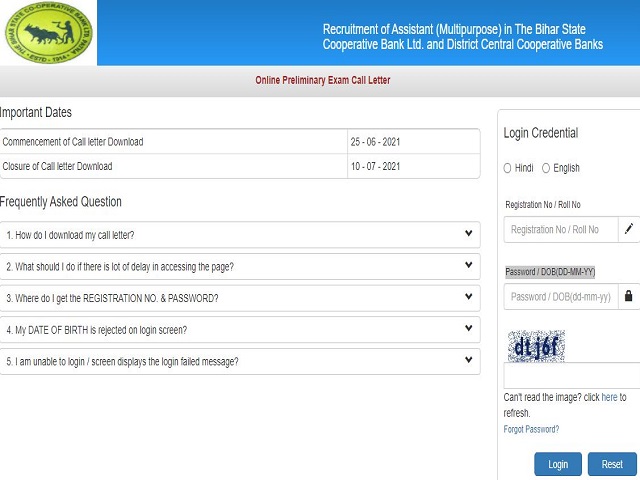This screenshot has width=640, height=480.
Task: Click the highlighted 'Password / DOB(DD-MM-YY)' label
Action: pyautogui.click(x=550, y=272)
